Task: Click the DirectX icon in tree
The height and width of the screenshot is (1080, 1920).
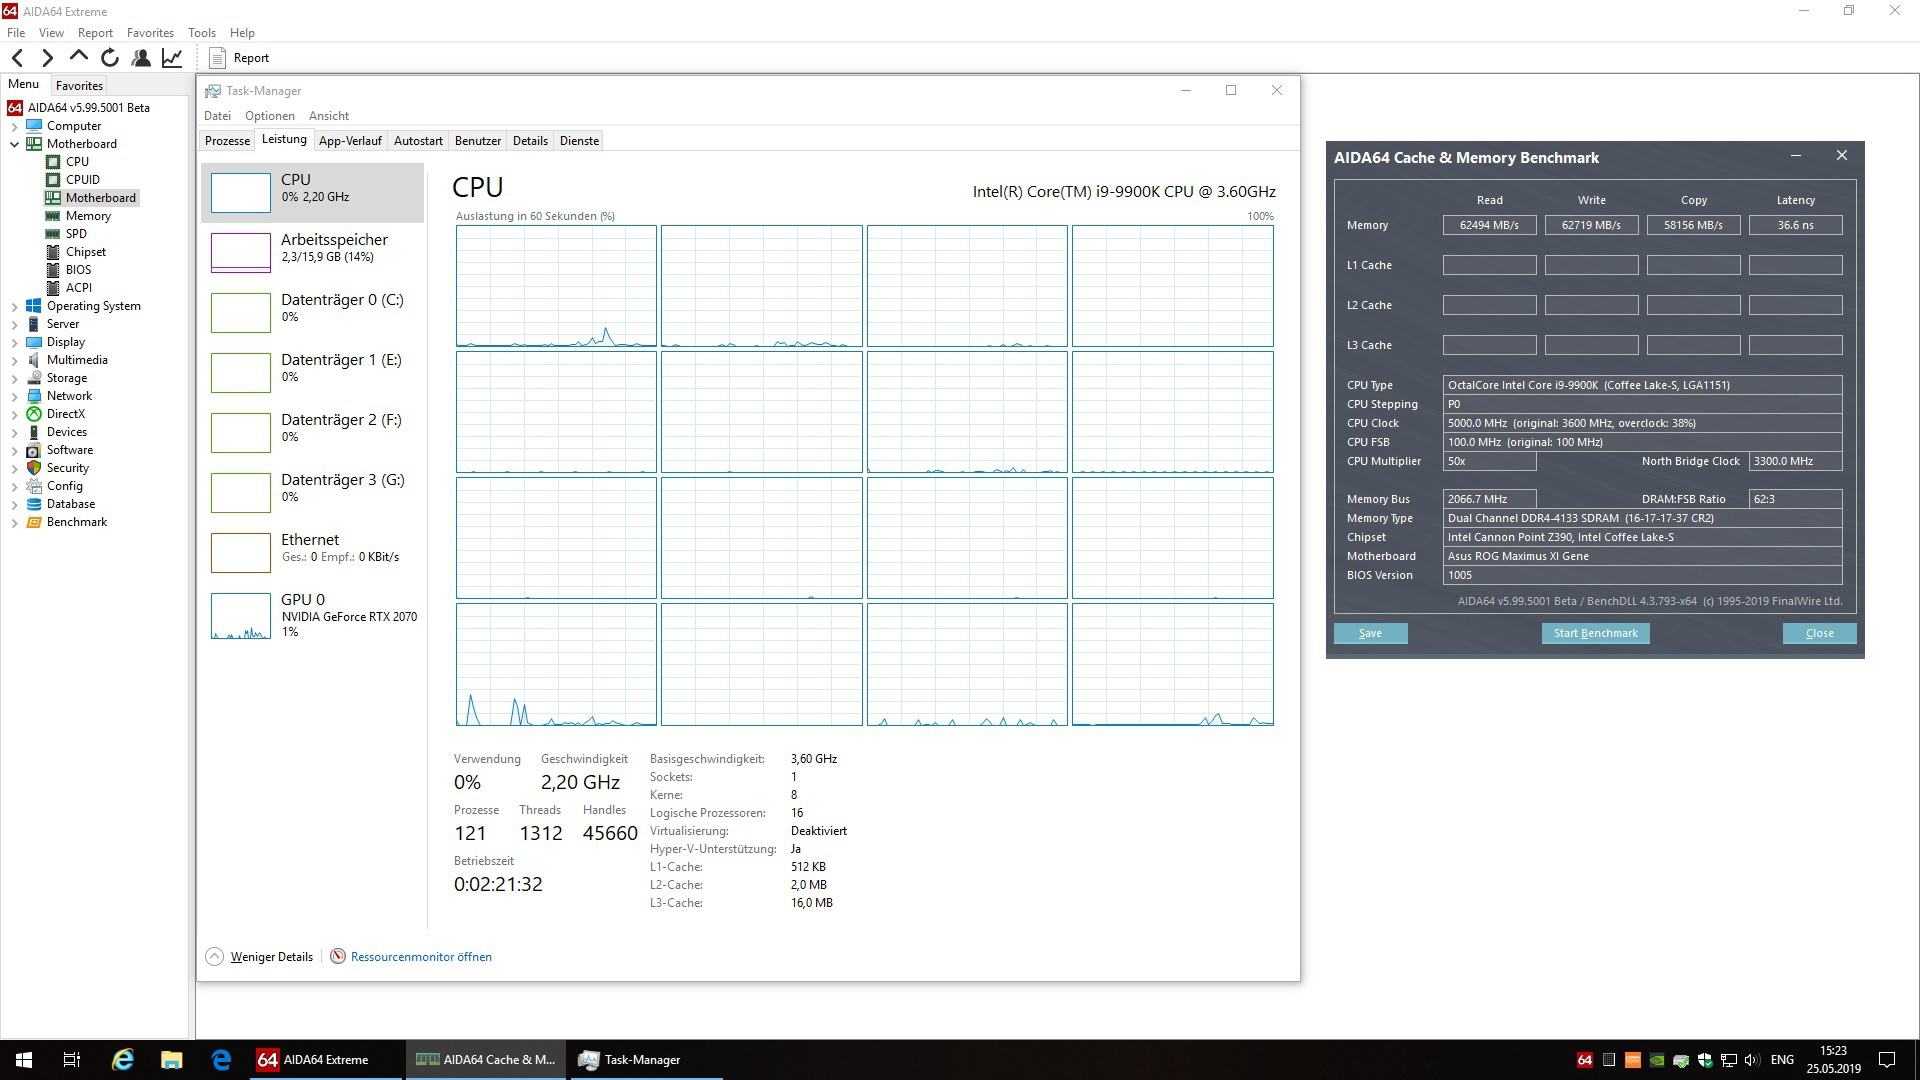Action: pyautogui.click(x=34, y=414)
